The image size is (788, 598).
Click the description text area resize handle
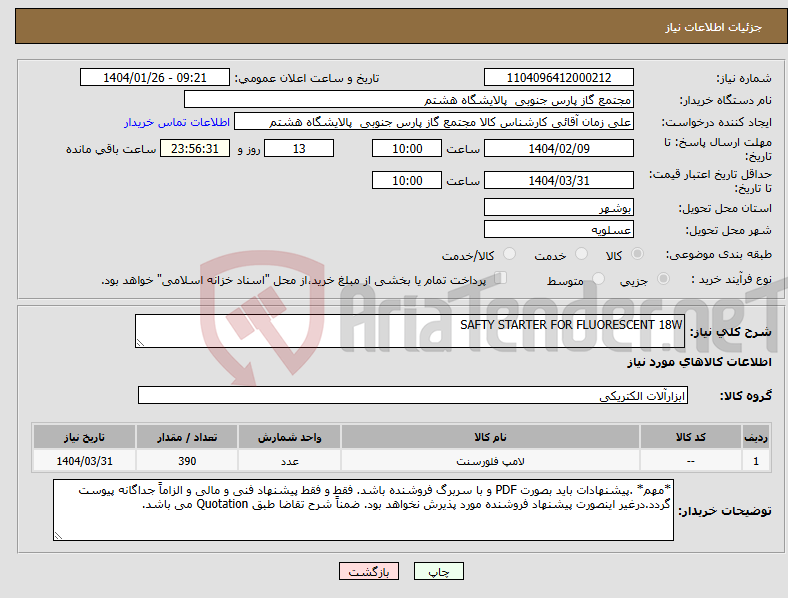[x=140, y=343]
